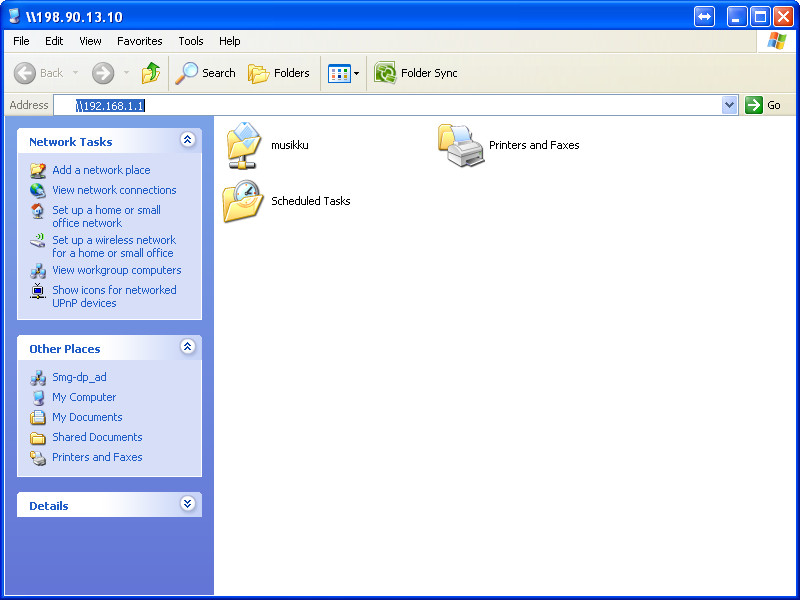
Task: Click the Back arrow toolbar icon
Action: 24,73
